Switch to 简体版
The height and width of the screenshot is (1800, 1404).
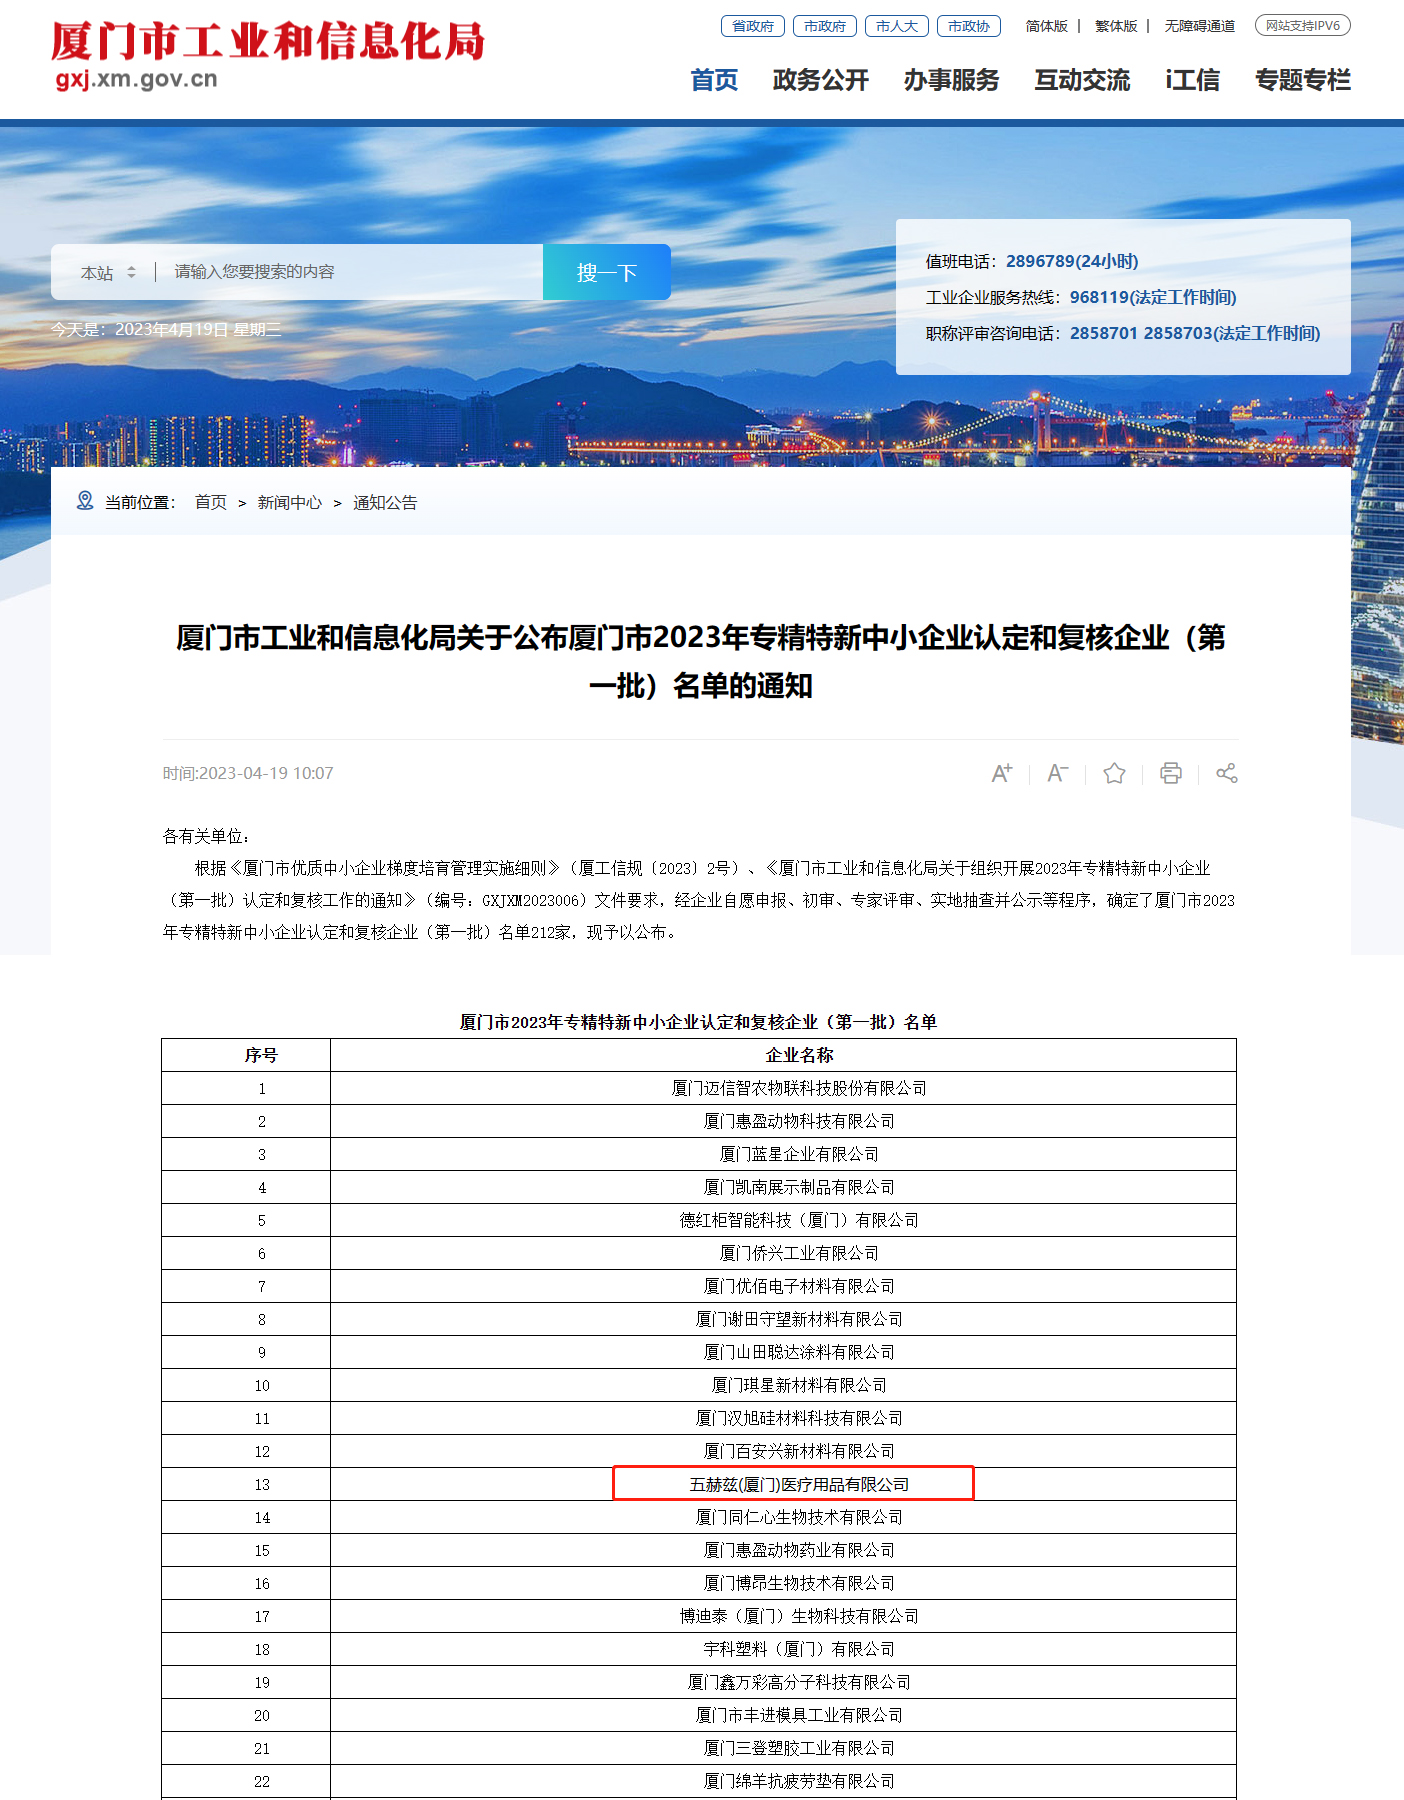[1047, 26]
